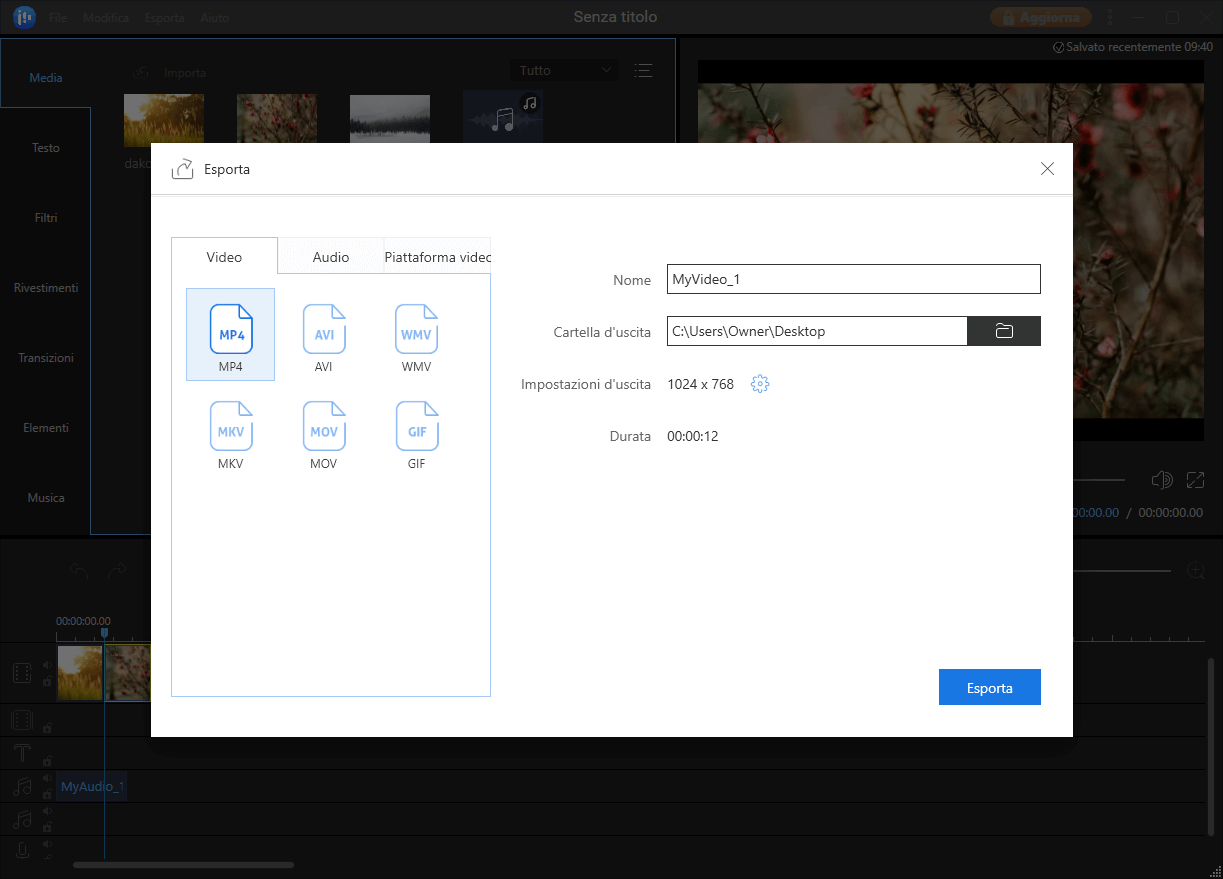Open output settings gear icon
The width and height of the screenshot is (1223, 879).
coord(760,384)
